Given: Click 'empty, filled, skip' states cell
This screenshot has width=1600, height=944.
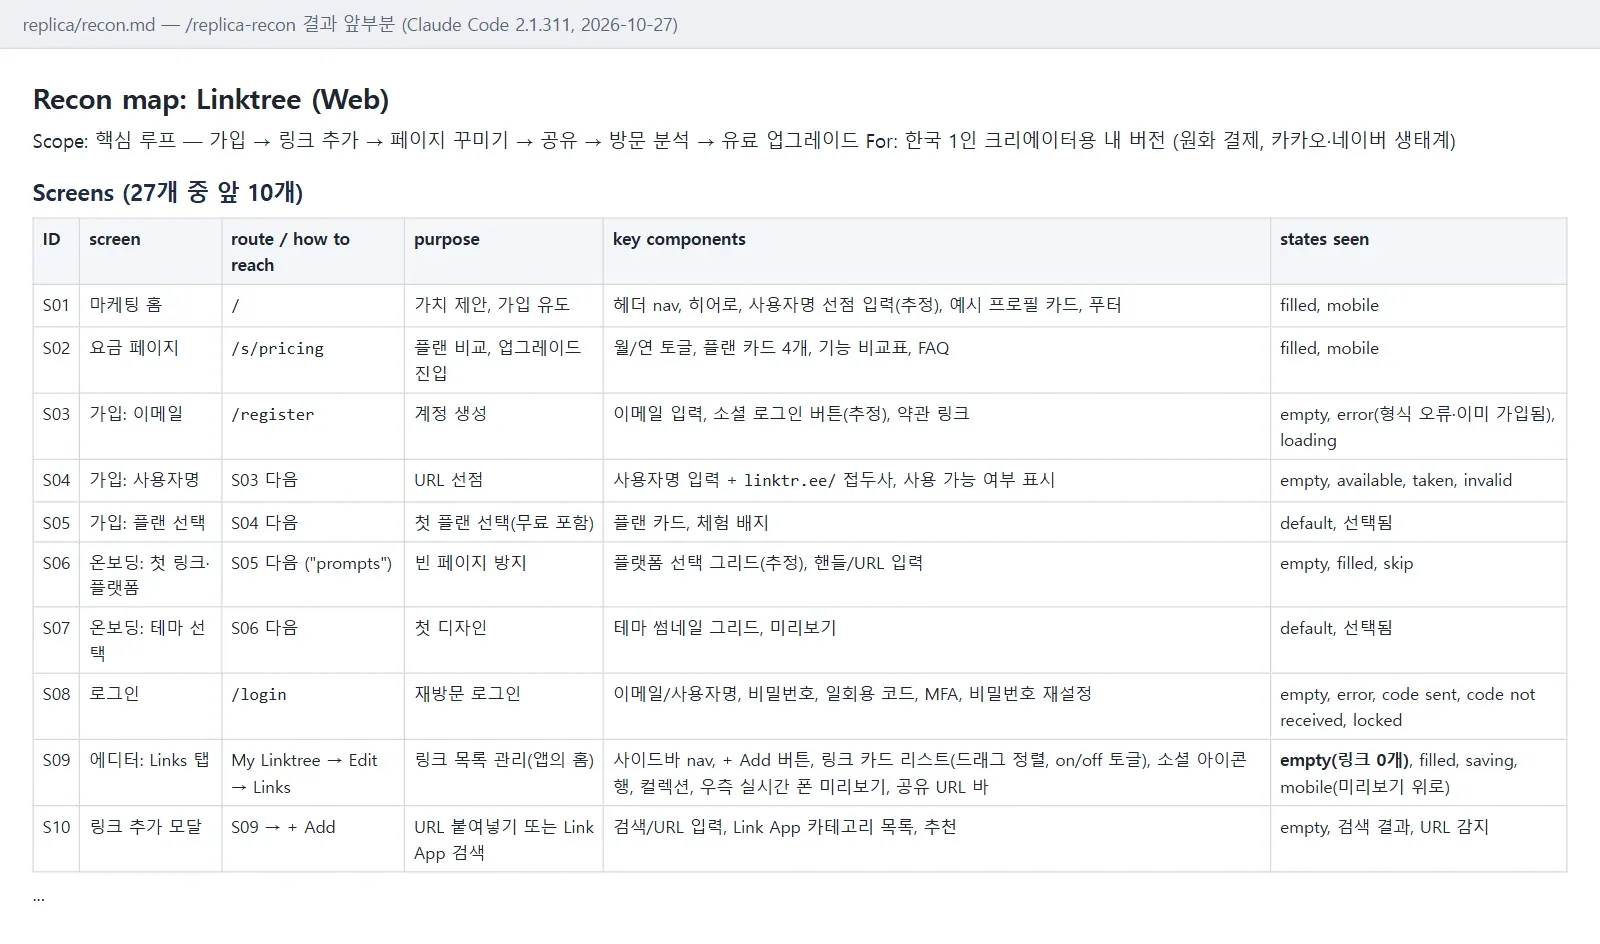Looking at the screenshot, I should click(1419, 575).
